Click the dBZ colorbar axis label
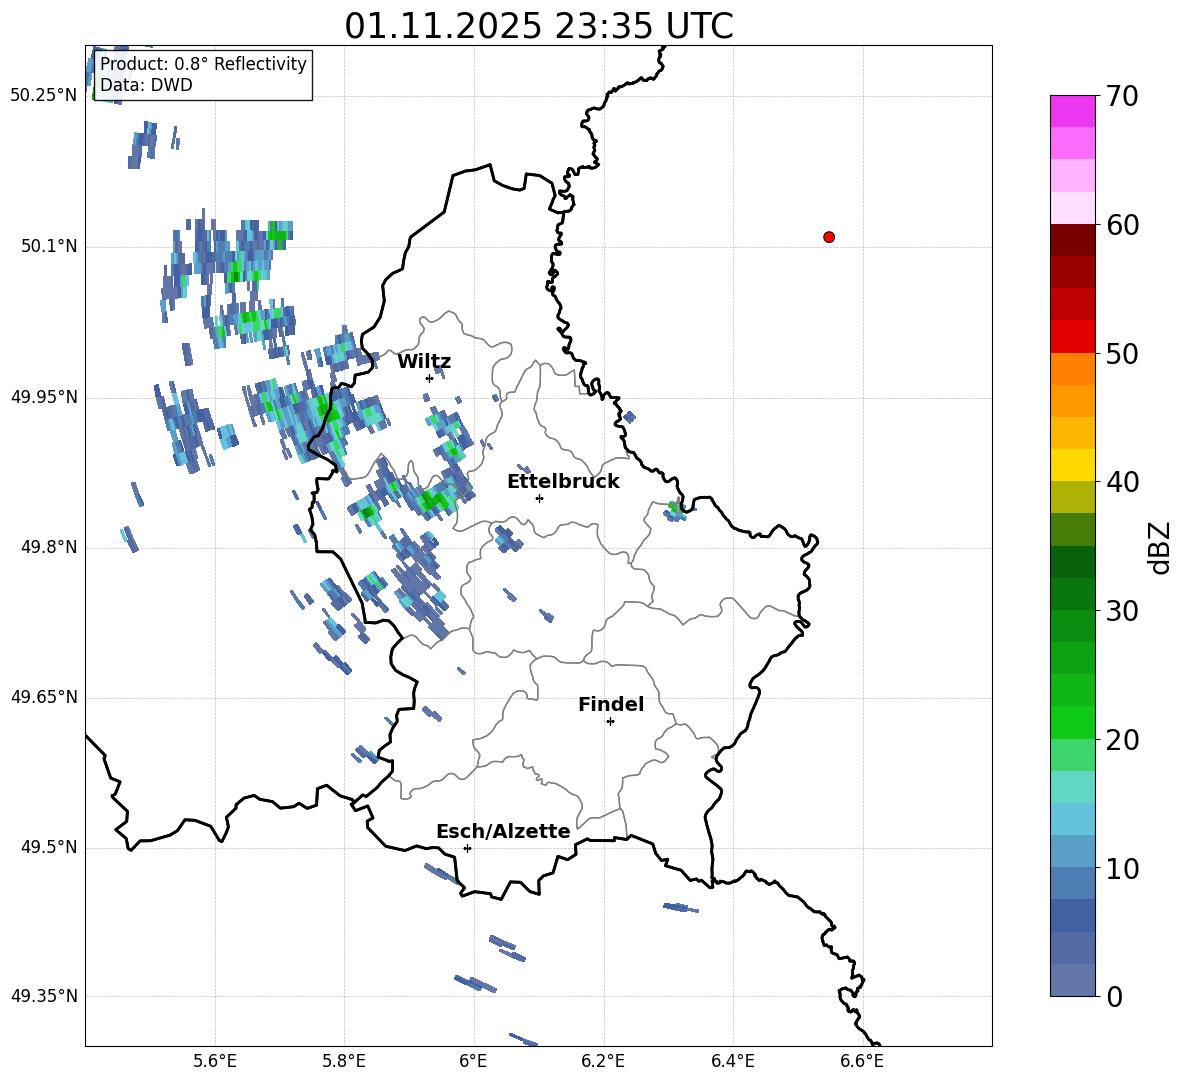Image resolution: width=1184 pixels, height=1081 pixels. coord(1161,547)
